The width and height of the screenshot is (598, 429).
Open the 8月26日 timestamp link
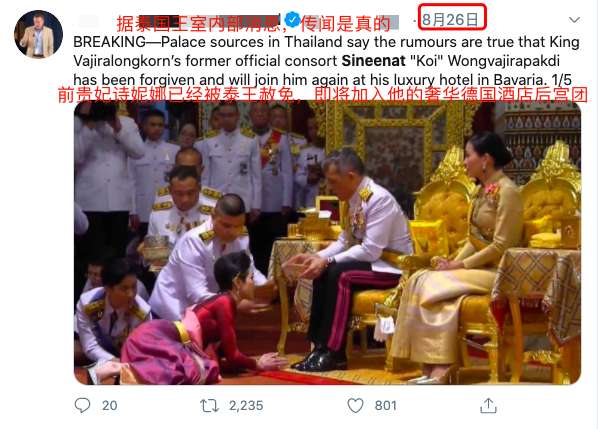coord(450,19)
